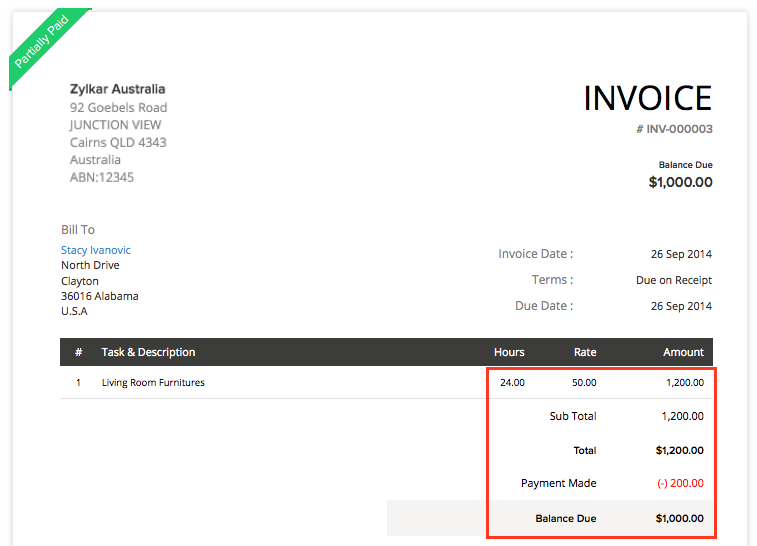
Task: Select the ABN:12345 text
Action: tap(101, 177)
